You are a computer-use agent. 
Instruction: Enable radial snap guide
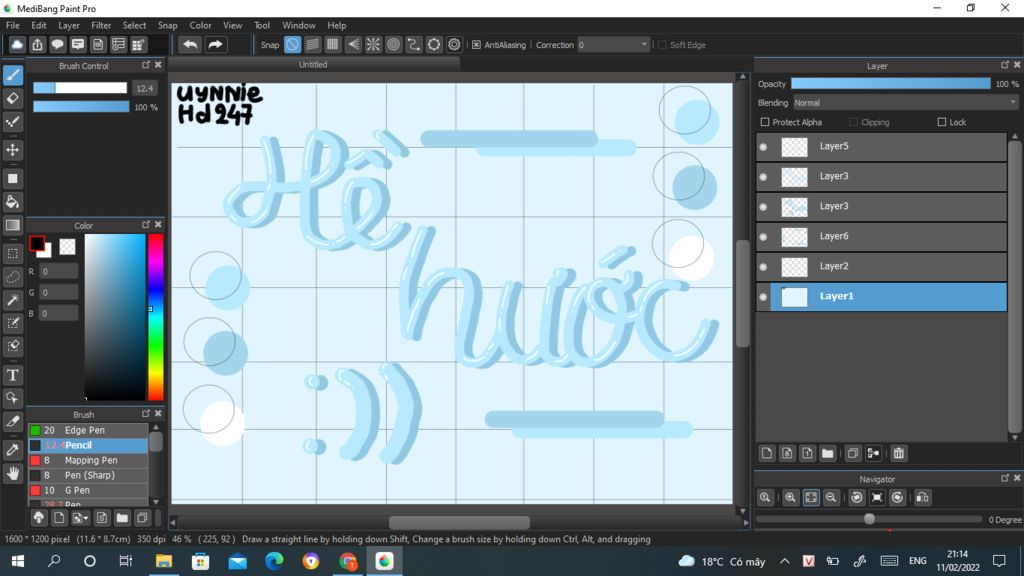[x=374, y=44]
